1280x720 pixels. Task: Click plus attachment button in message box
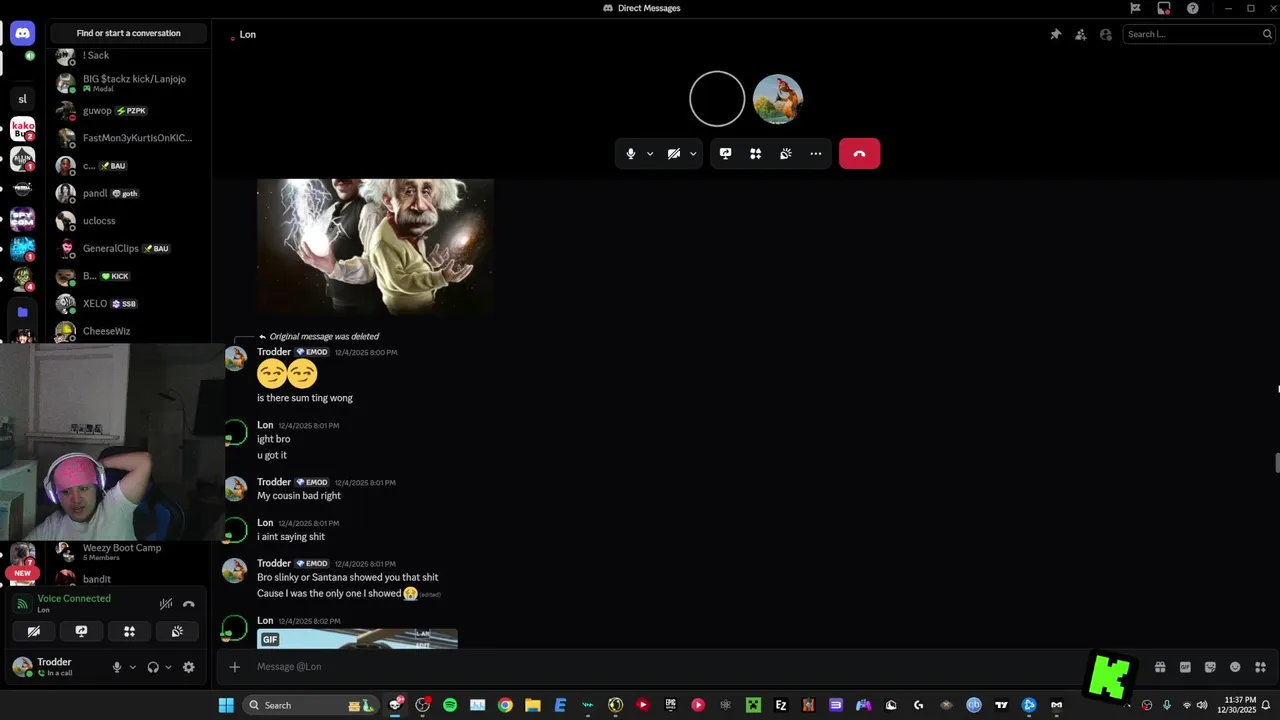(x=234, y=667)
